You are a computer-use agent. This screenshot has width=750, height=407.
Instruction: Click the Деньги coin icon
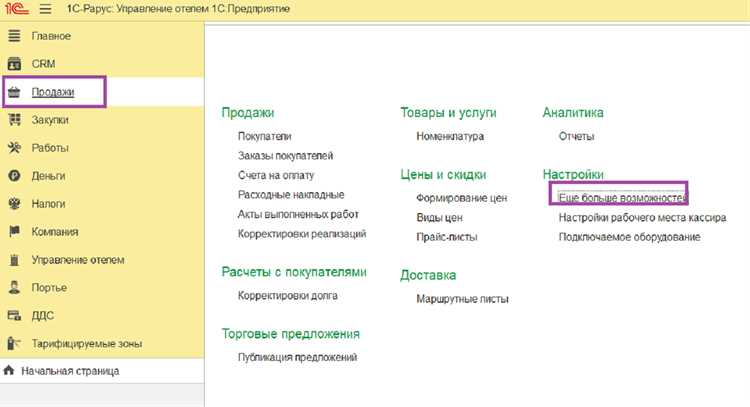14,176
